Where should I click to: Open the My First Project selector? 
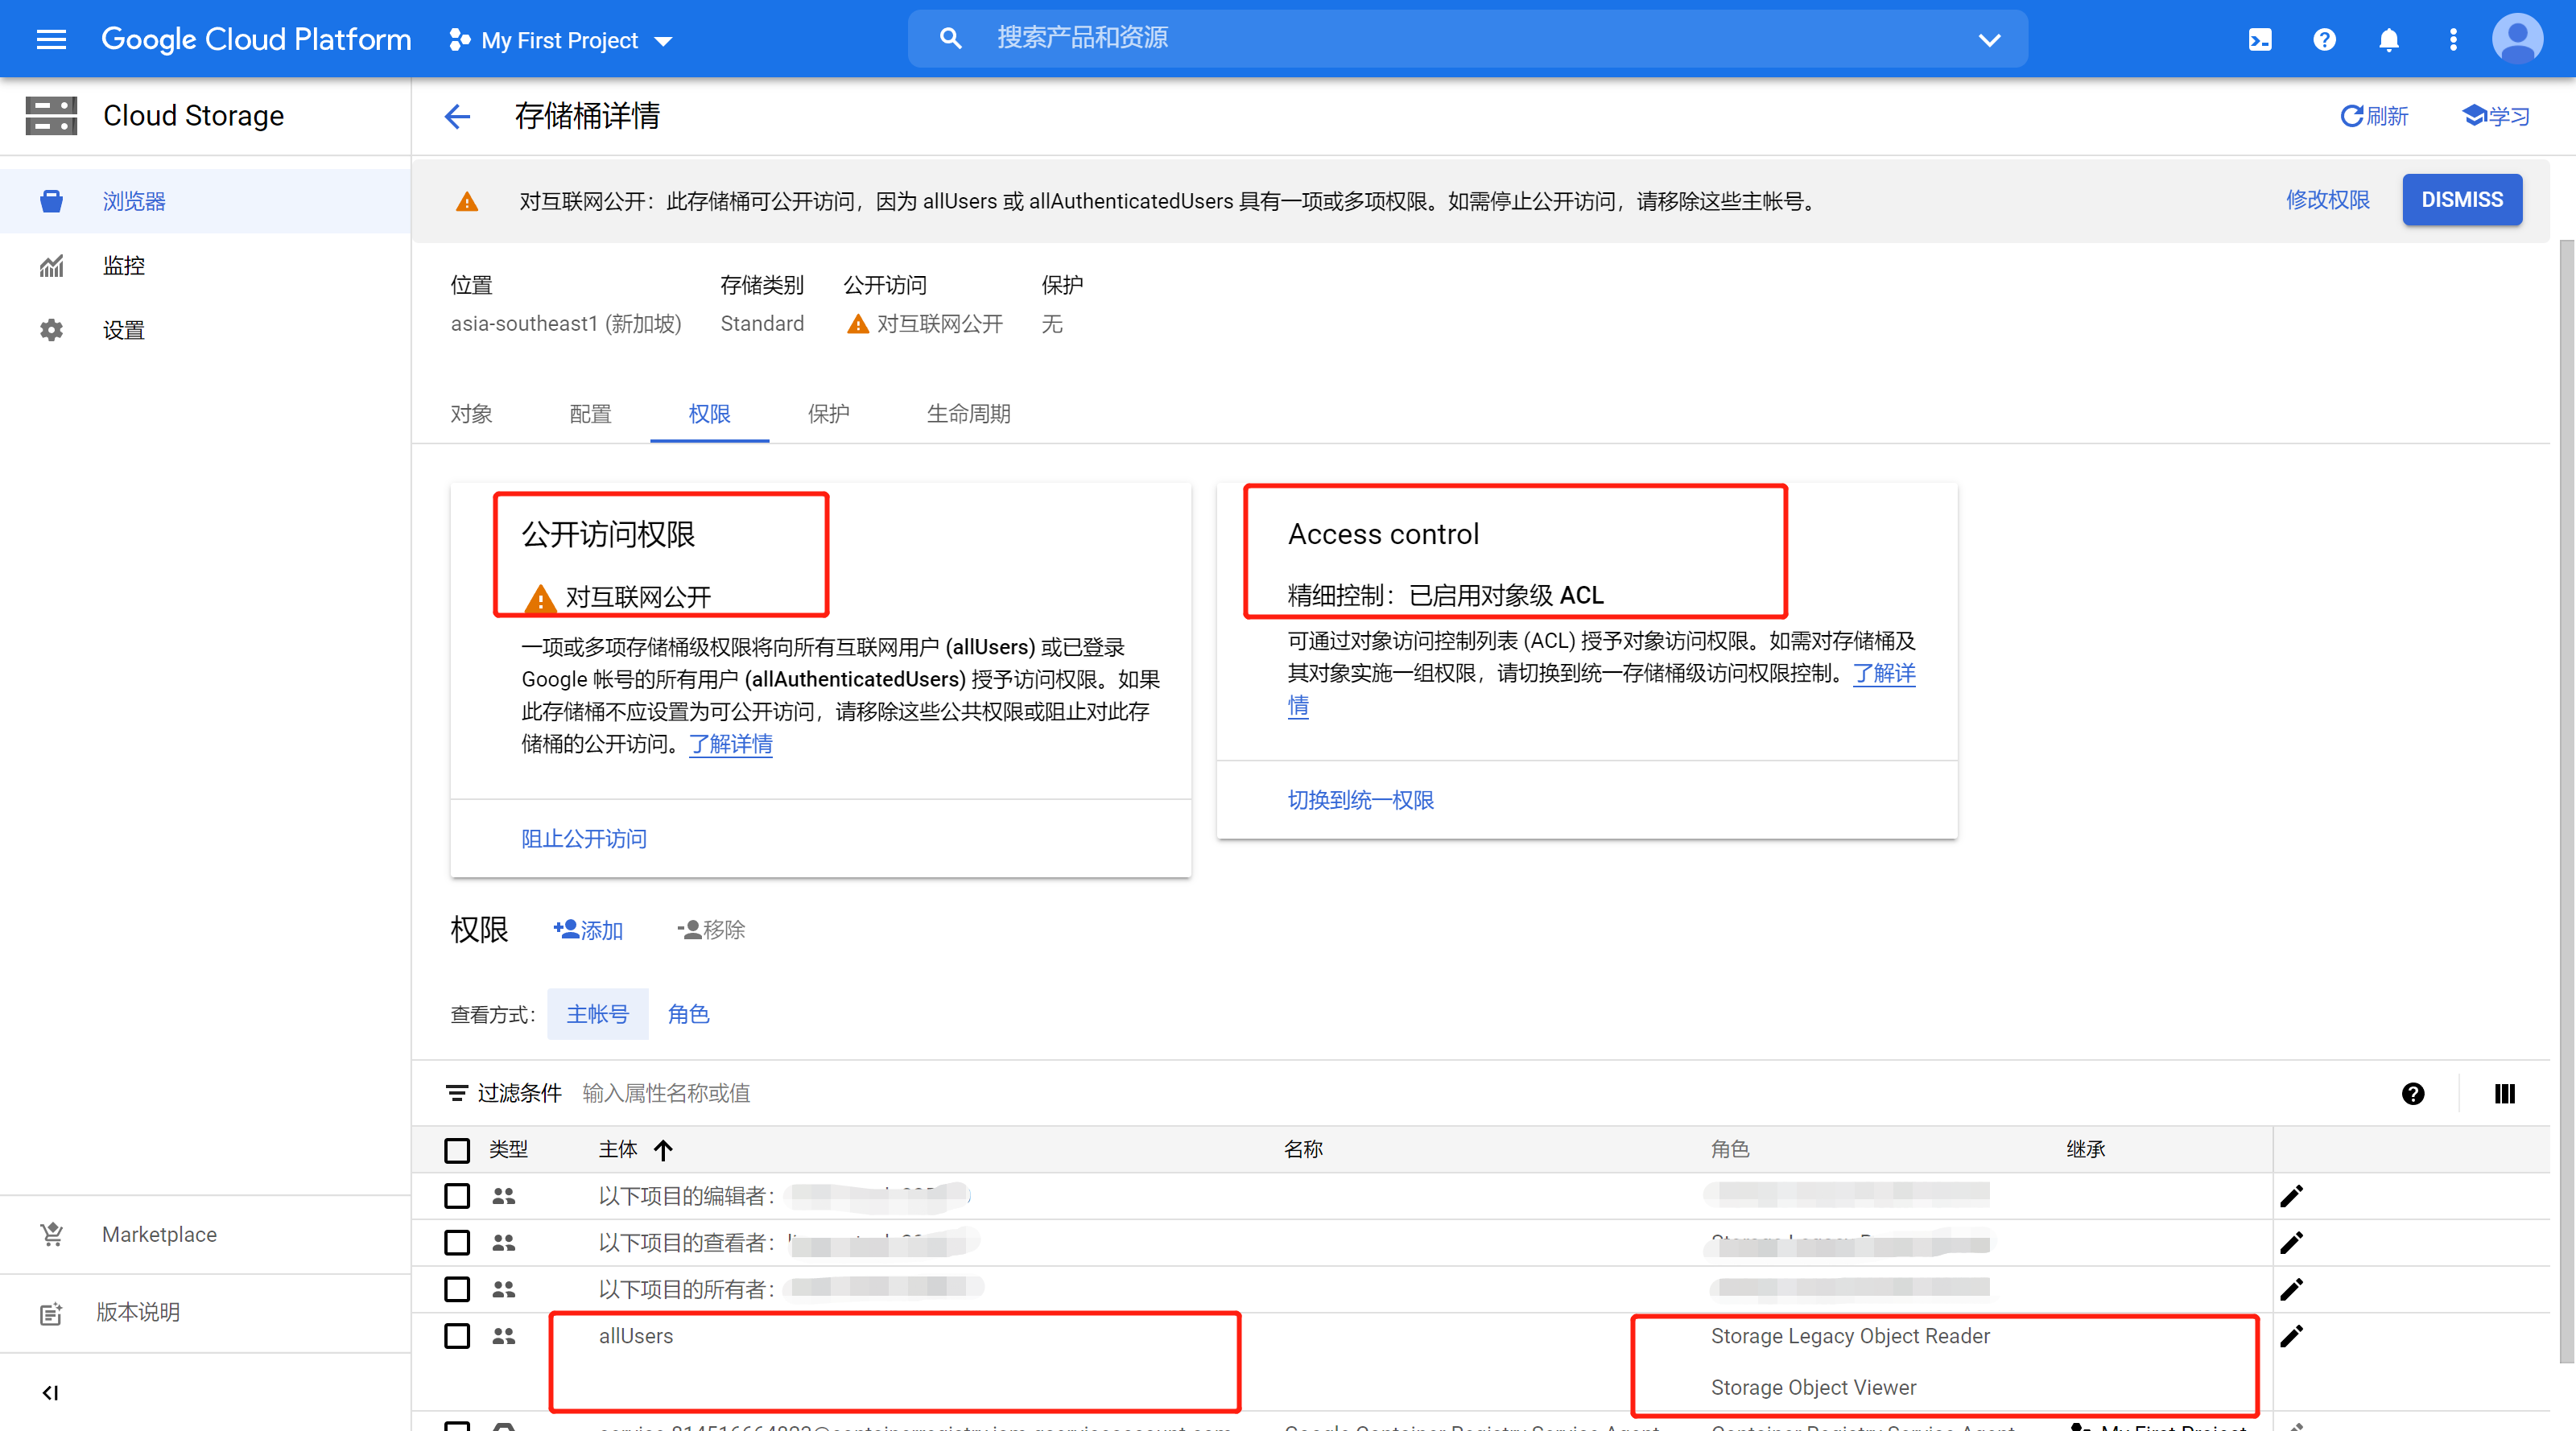click(560, 40)
